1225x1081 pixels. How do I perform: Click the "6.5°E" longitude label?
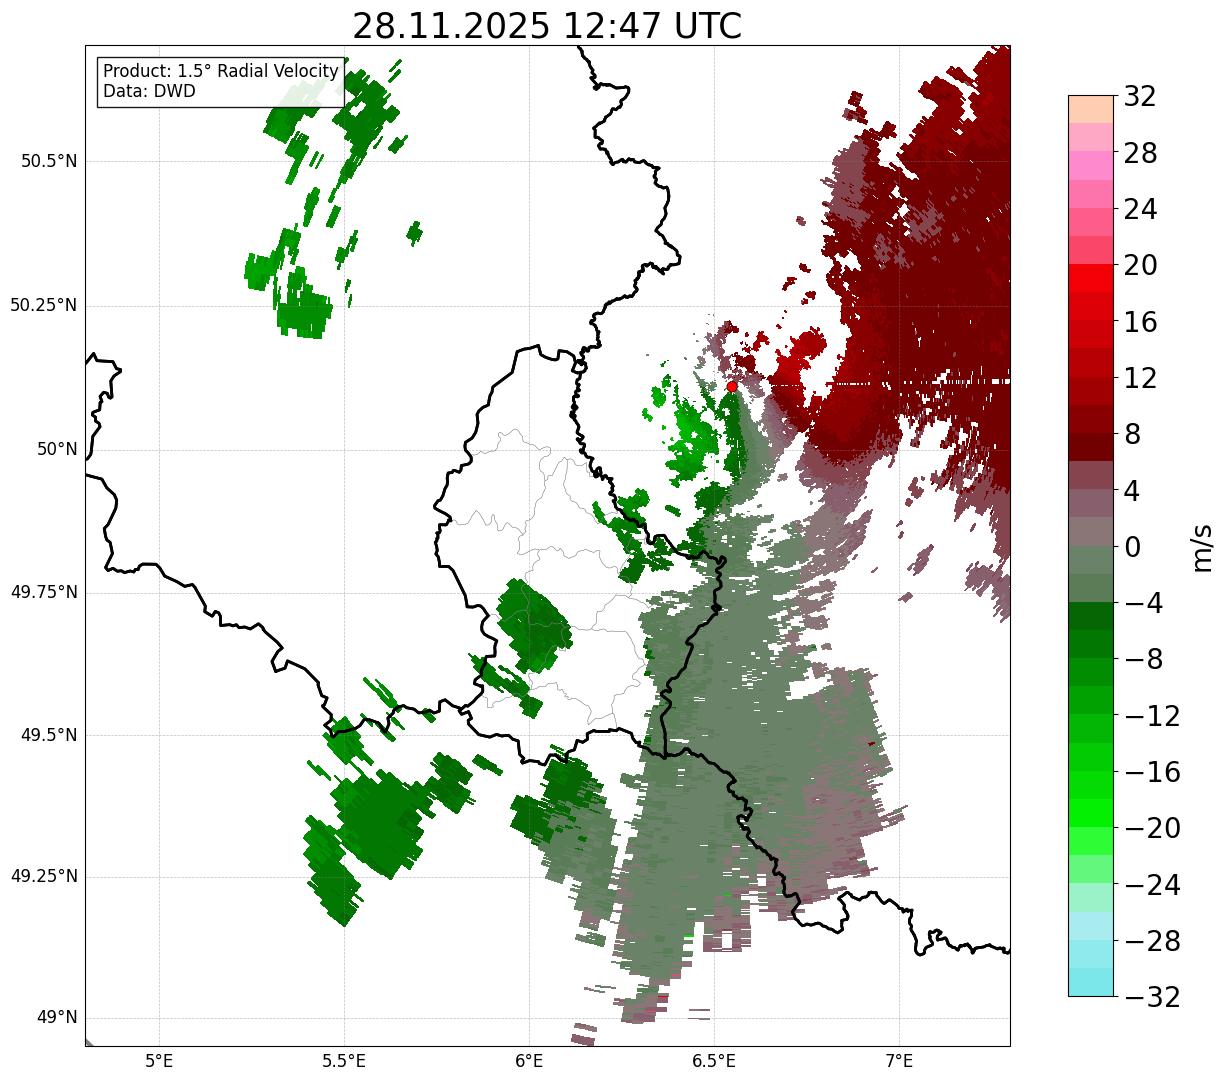[x=714, y=1060]
